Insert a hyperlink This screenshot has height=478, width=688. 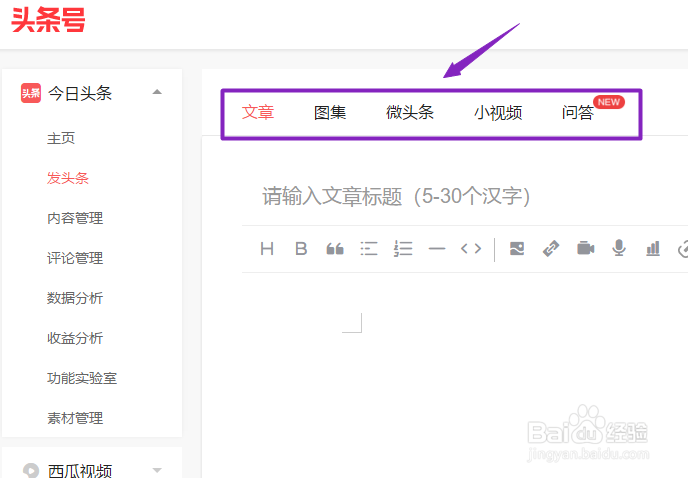(x=551, y=249)
